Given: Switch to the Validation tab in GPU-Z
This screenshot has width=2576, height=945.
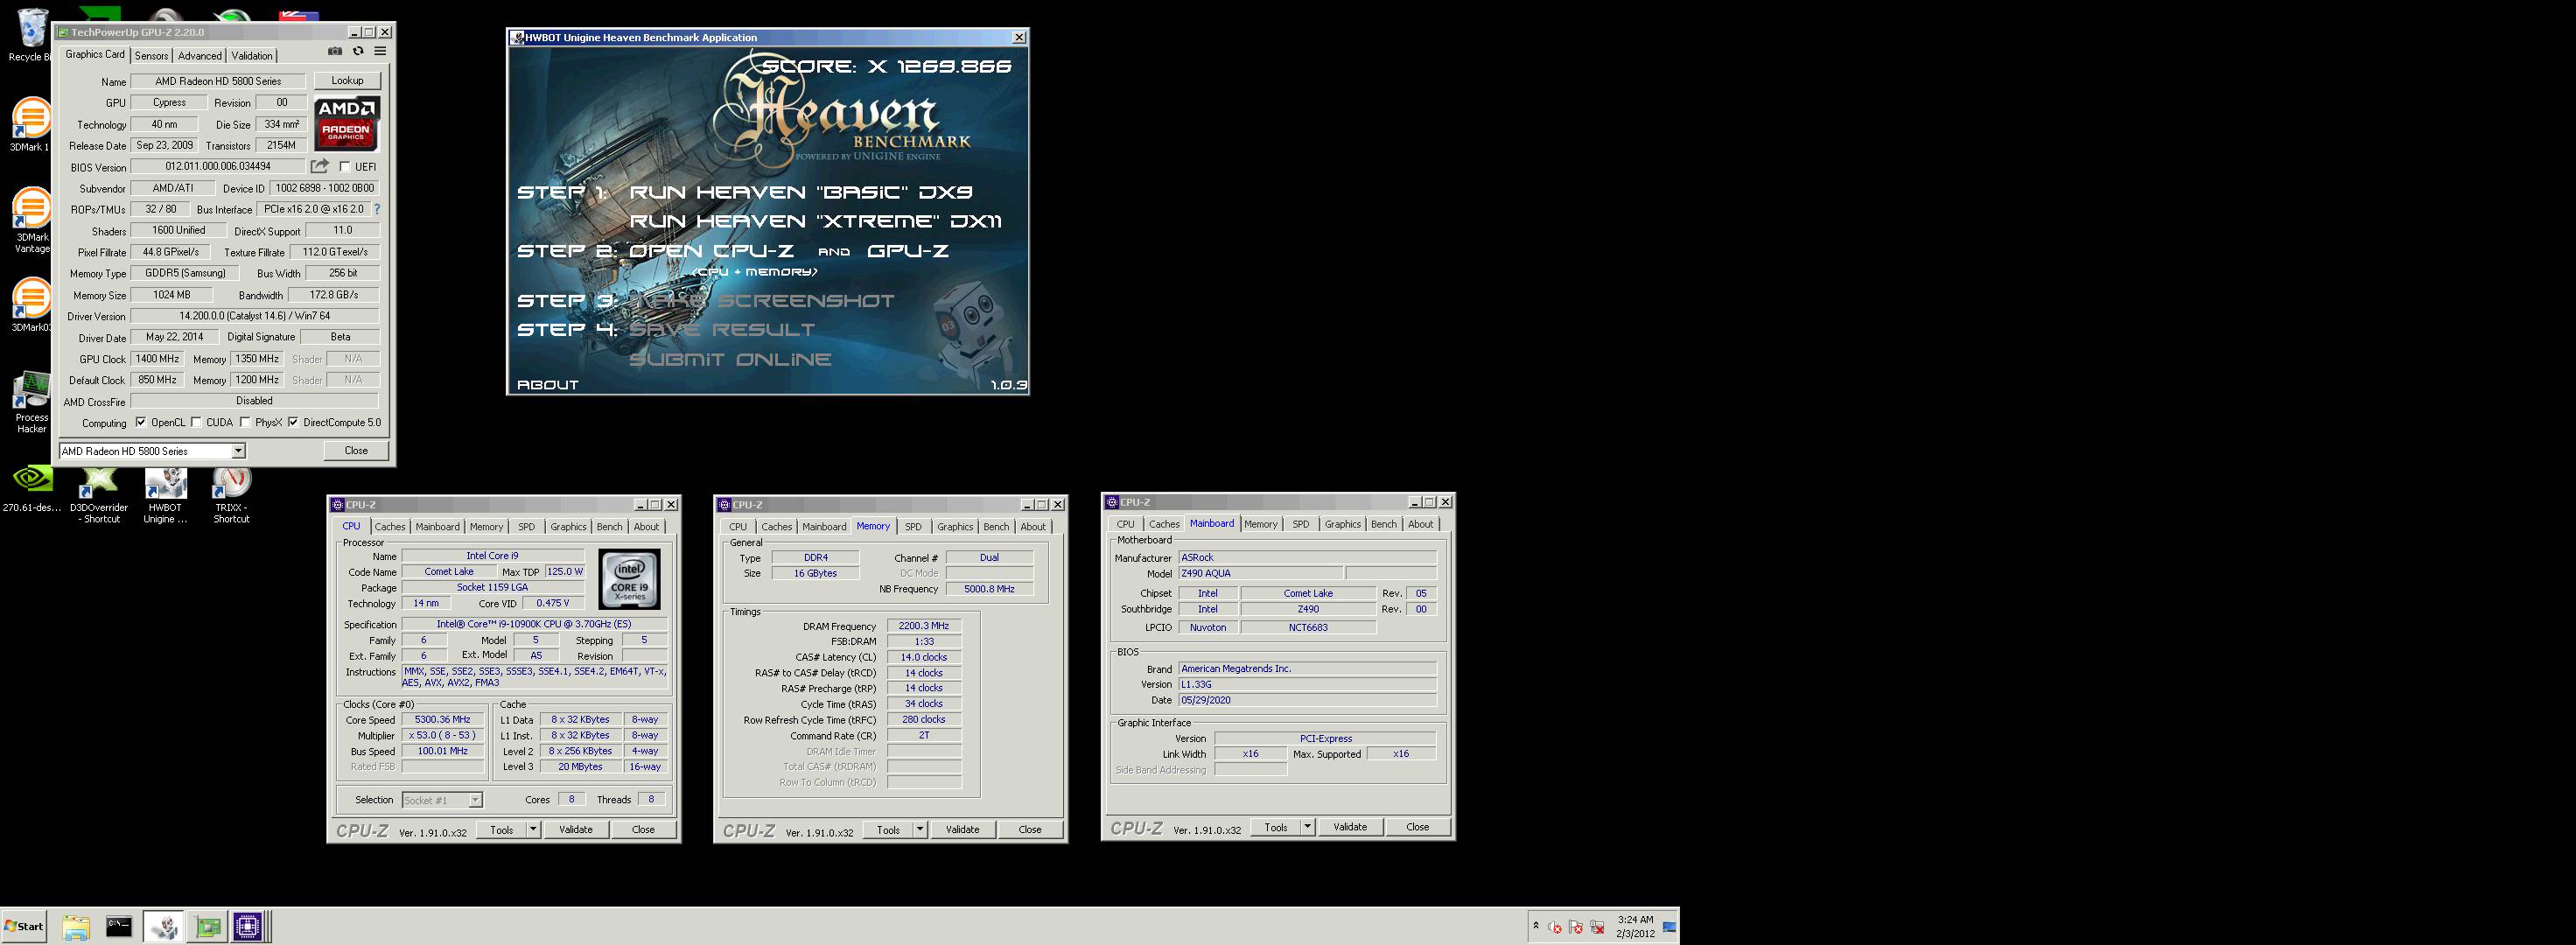Looking at the screenshot, I should tap(252, 56).
